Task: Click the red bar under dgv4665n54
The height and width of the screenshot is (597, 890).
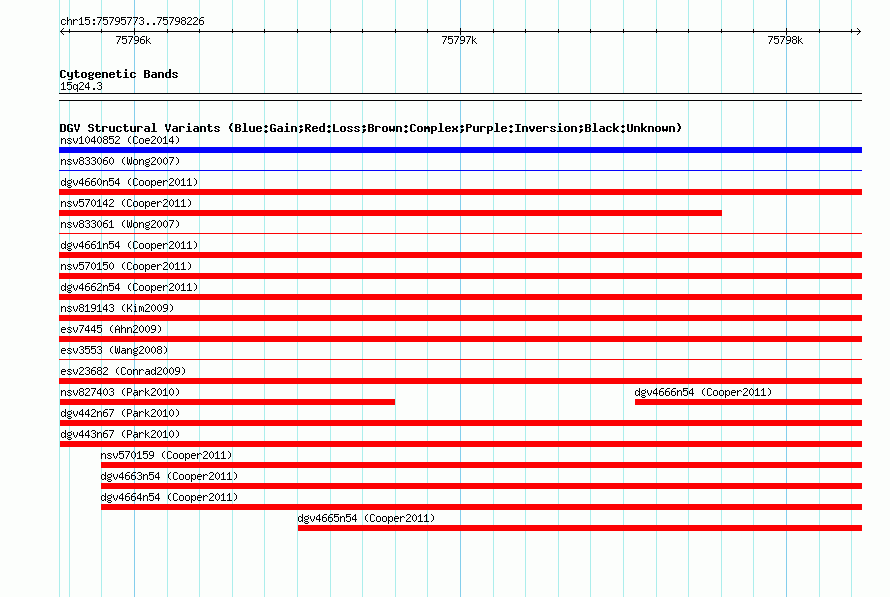Action: coord(580,528)
